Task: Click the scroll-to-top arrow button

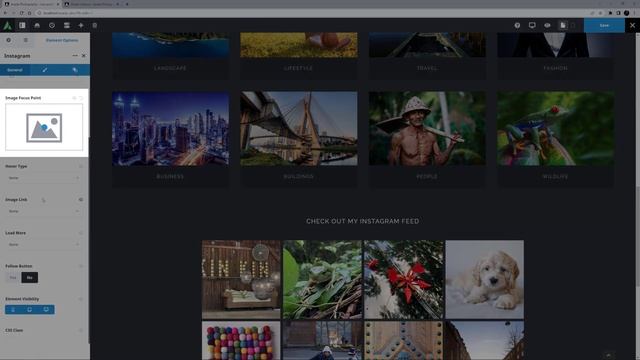Action: [609, 356]
